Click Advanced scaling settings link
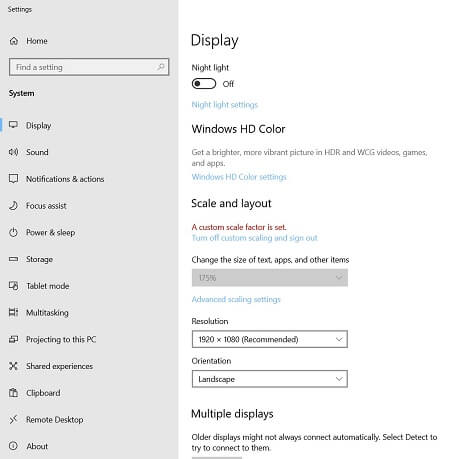The image size is (450, 459). [236, 299]
